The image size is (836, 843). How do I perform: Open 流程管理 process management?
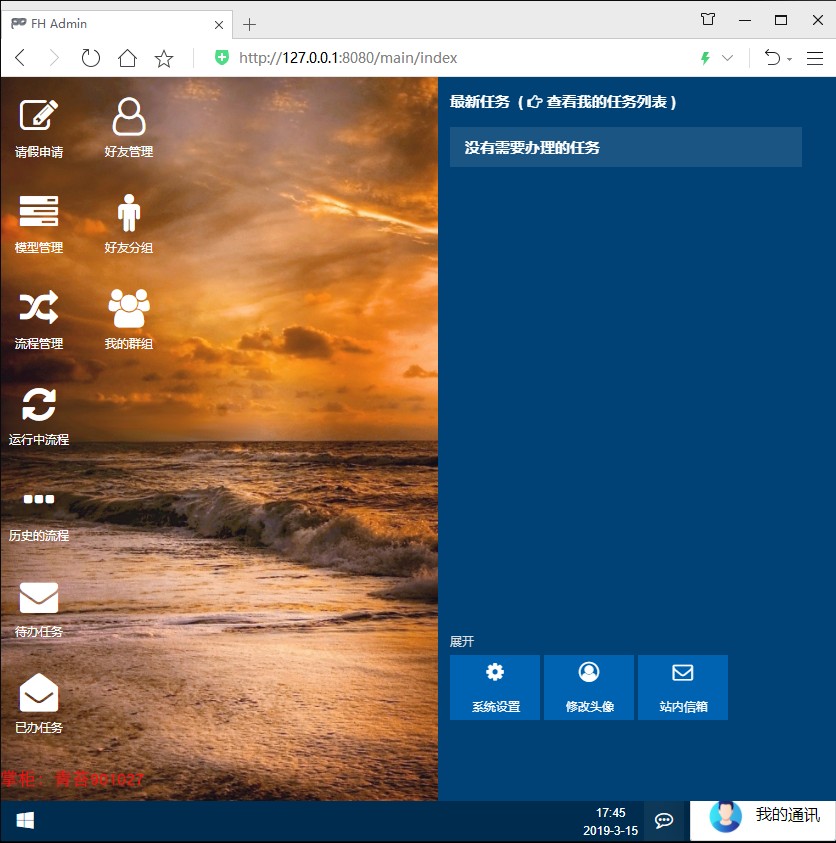(39, 320)
